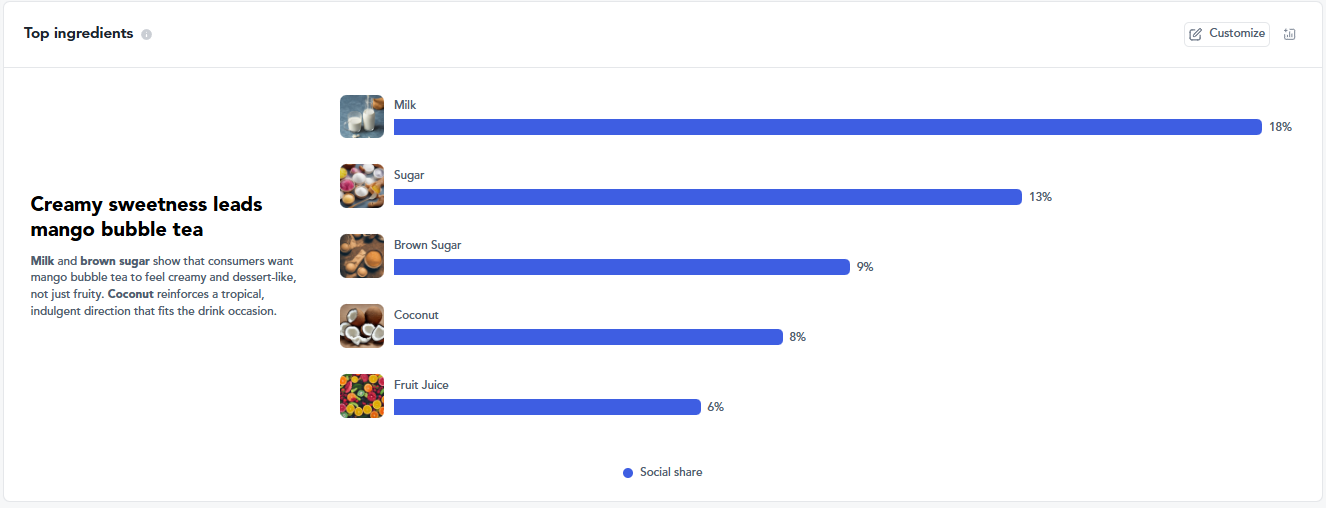
Task: Click the Brown Sugar 9% bar
Action: [622, 267]
